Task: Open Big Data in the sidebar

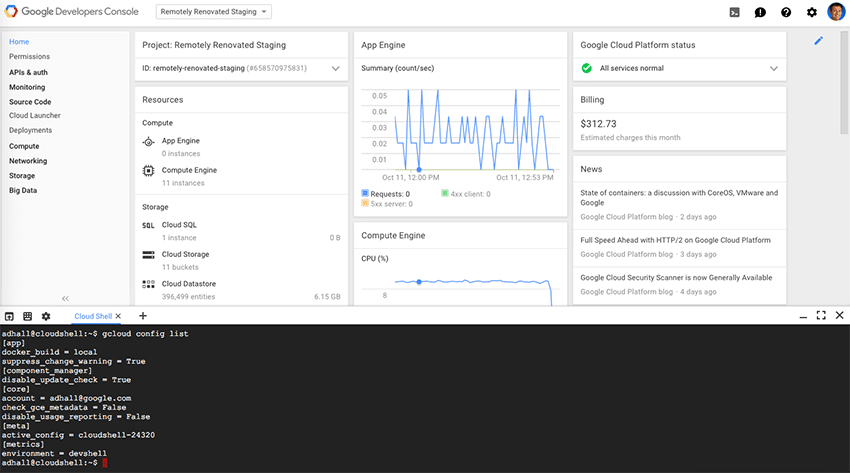Action: pos(23,190)
